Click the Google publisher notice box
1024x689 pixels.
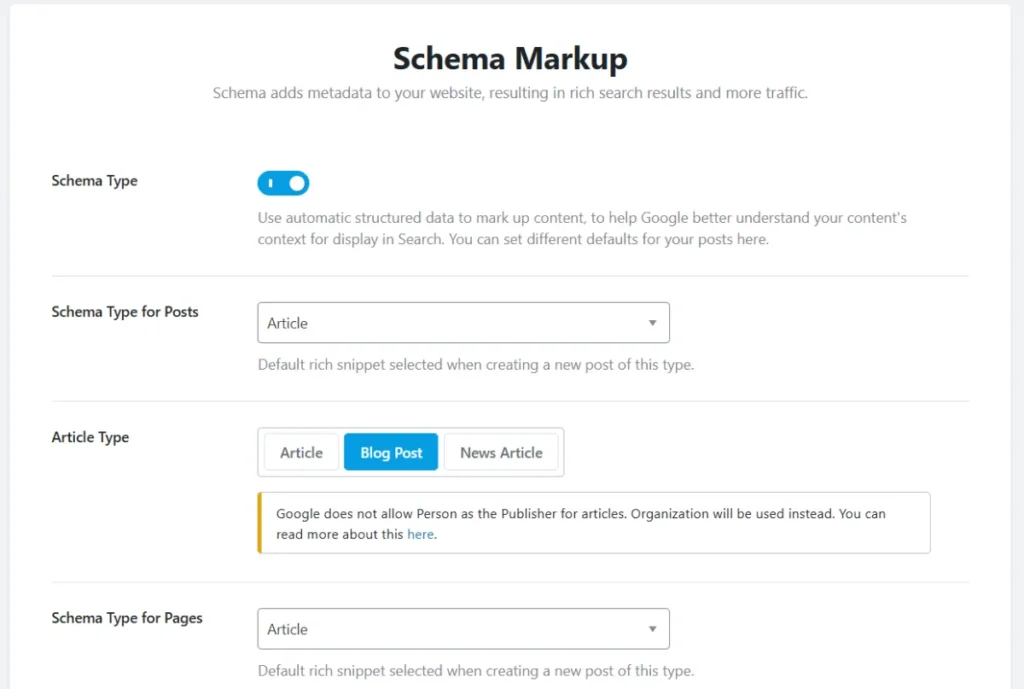[594, 522]
